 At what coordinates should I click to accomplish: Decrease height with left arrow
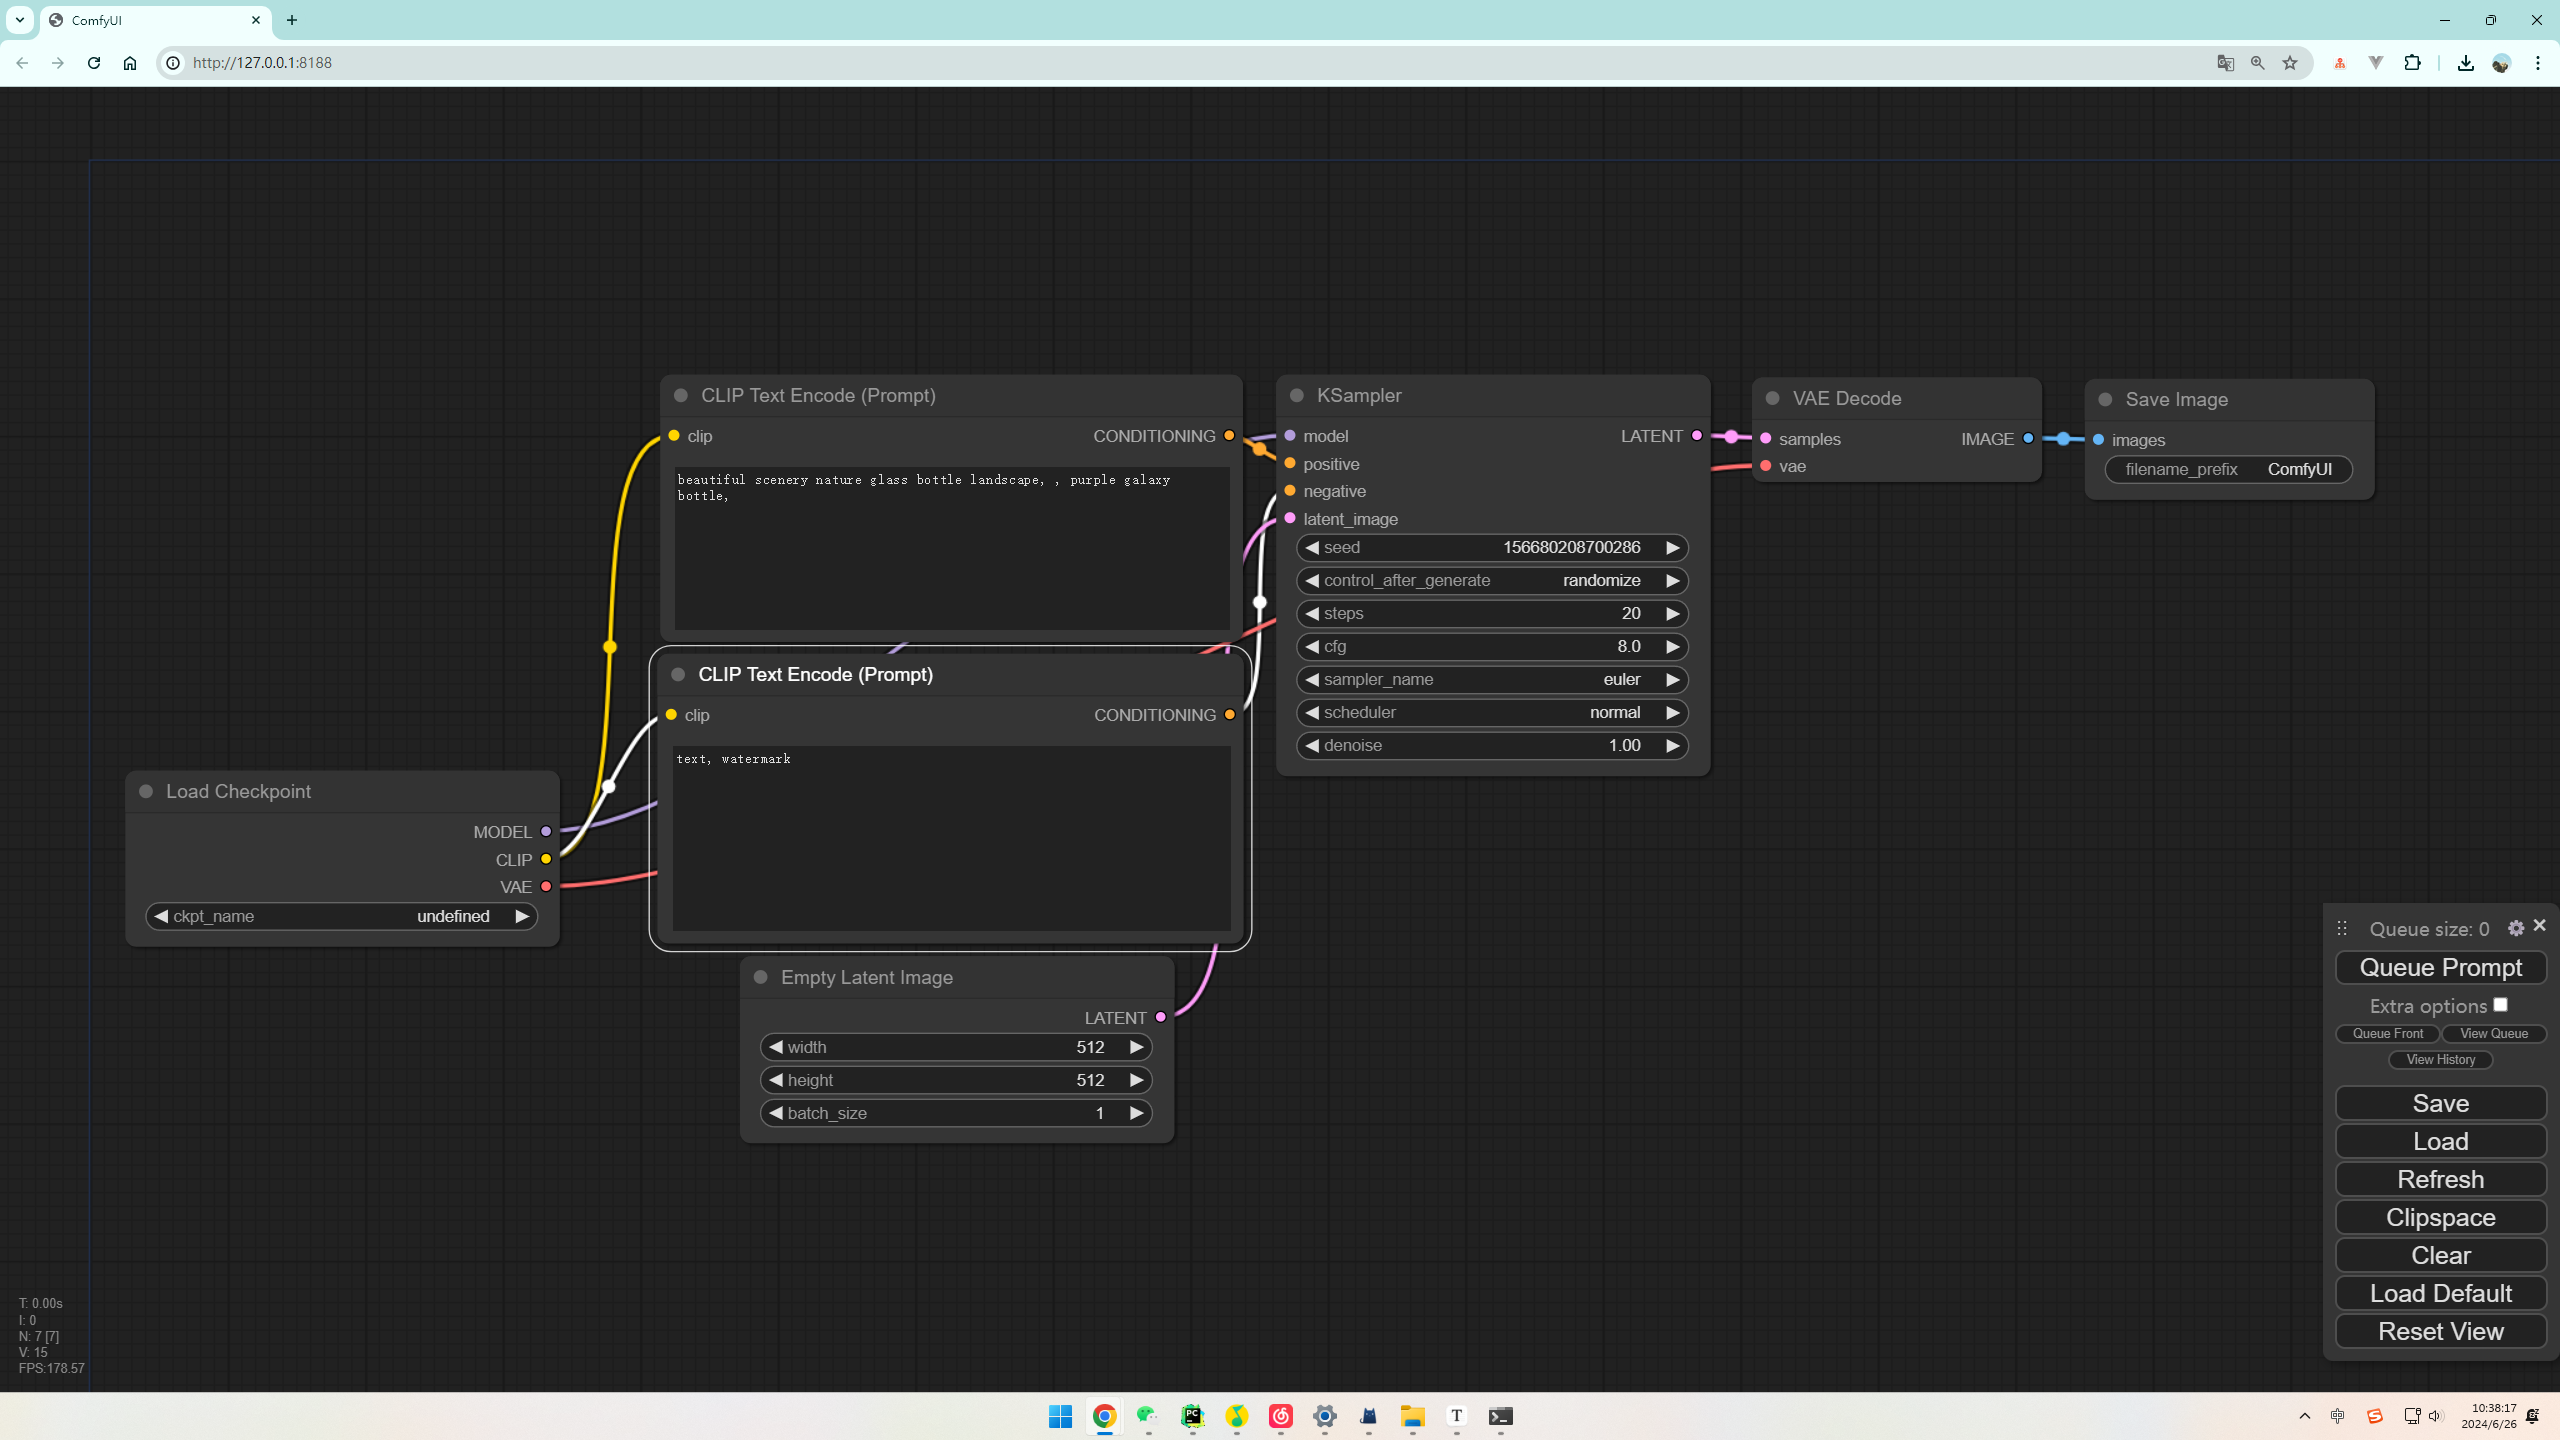click(776, 1080)
